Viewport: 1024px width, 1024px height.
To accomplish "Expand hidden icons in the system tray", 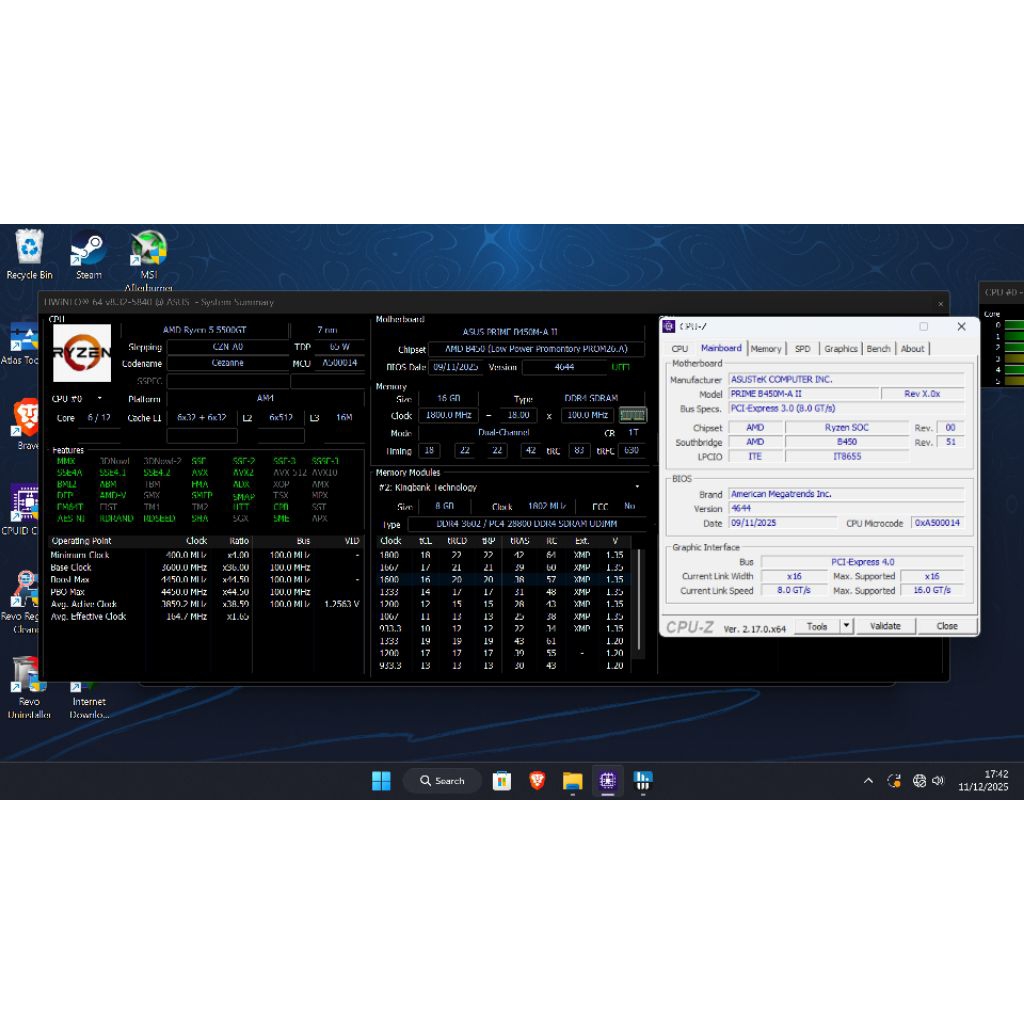I will (868, 781).
